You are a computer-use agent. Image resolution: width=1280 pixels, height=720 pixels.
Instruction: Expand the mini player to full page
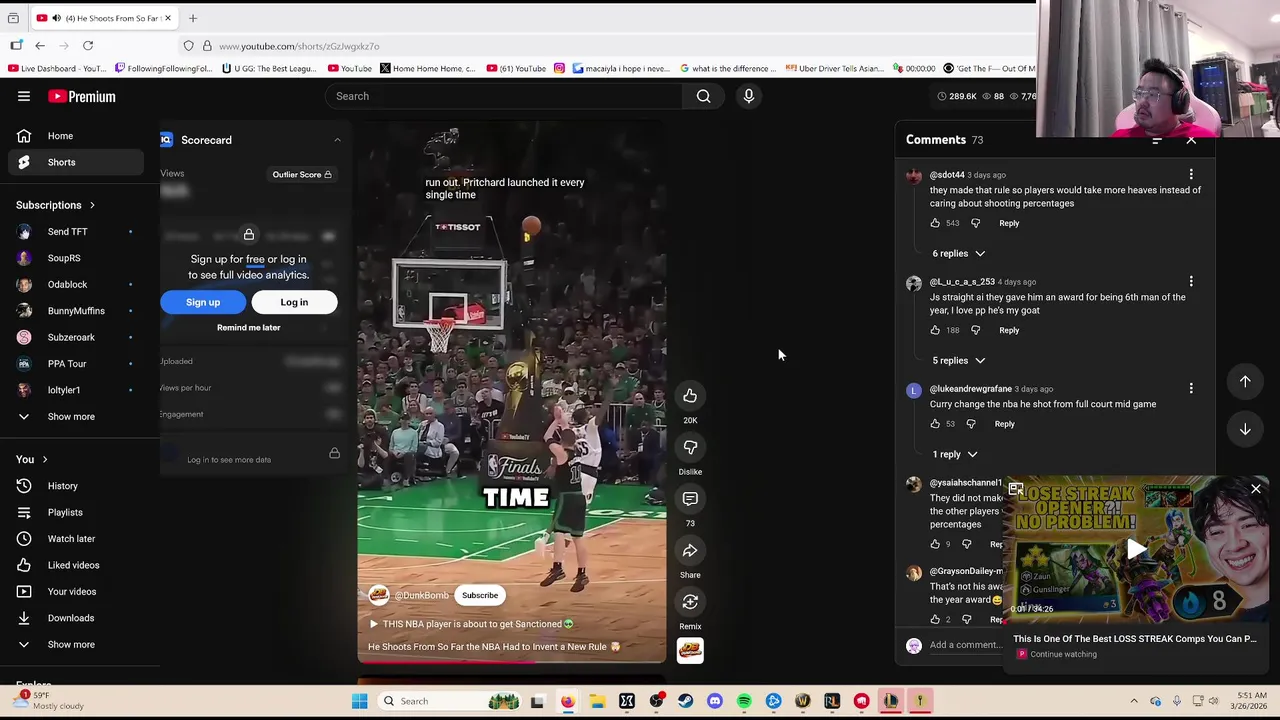(x=1016, y=489)
